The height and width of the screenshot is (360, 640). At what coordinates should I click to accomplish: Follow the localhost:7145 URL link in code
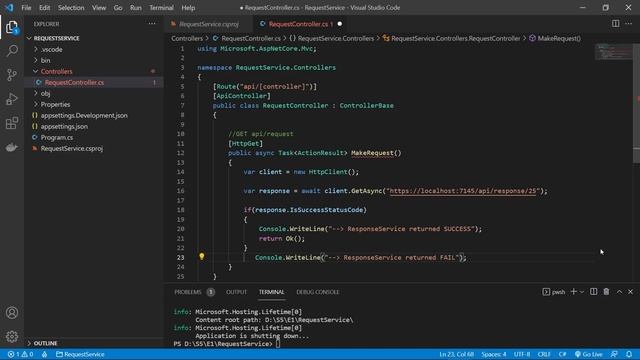click(463, 191)
